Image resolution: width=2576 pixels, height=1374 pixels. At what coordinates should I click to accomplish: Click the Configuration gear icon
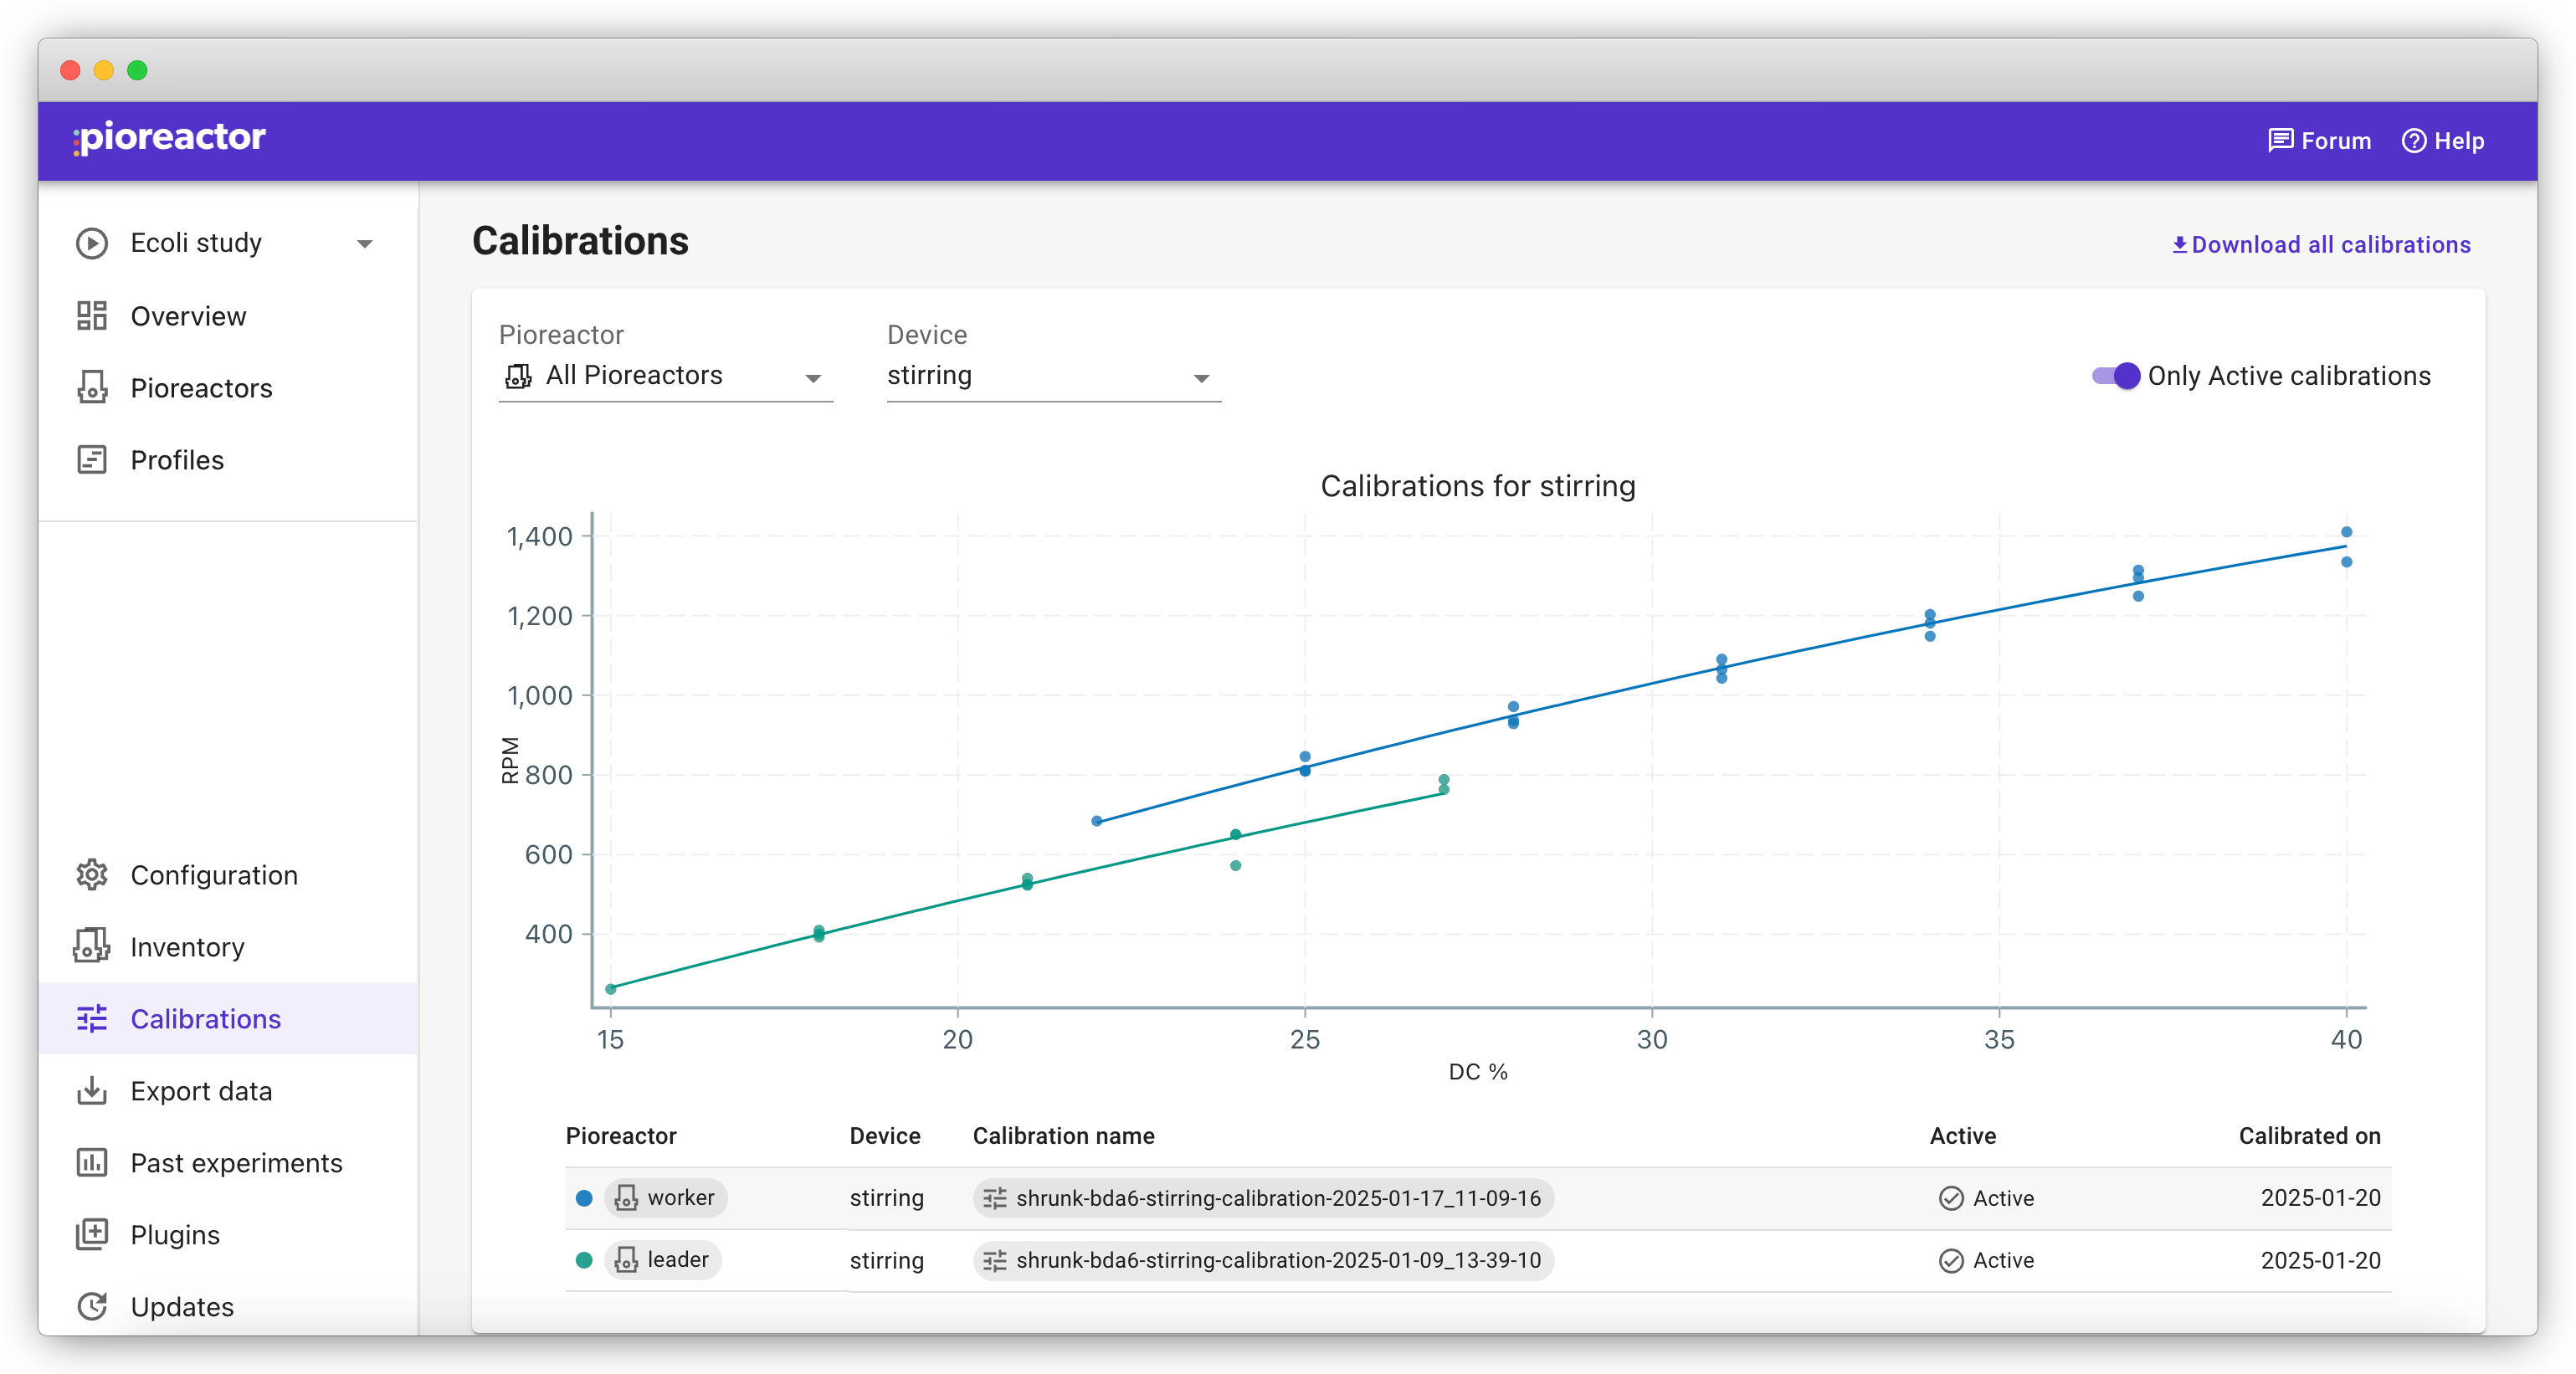point(91,875)
